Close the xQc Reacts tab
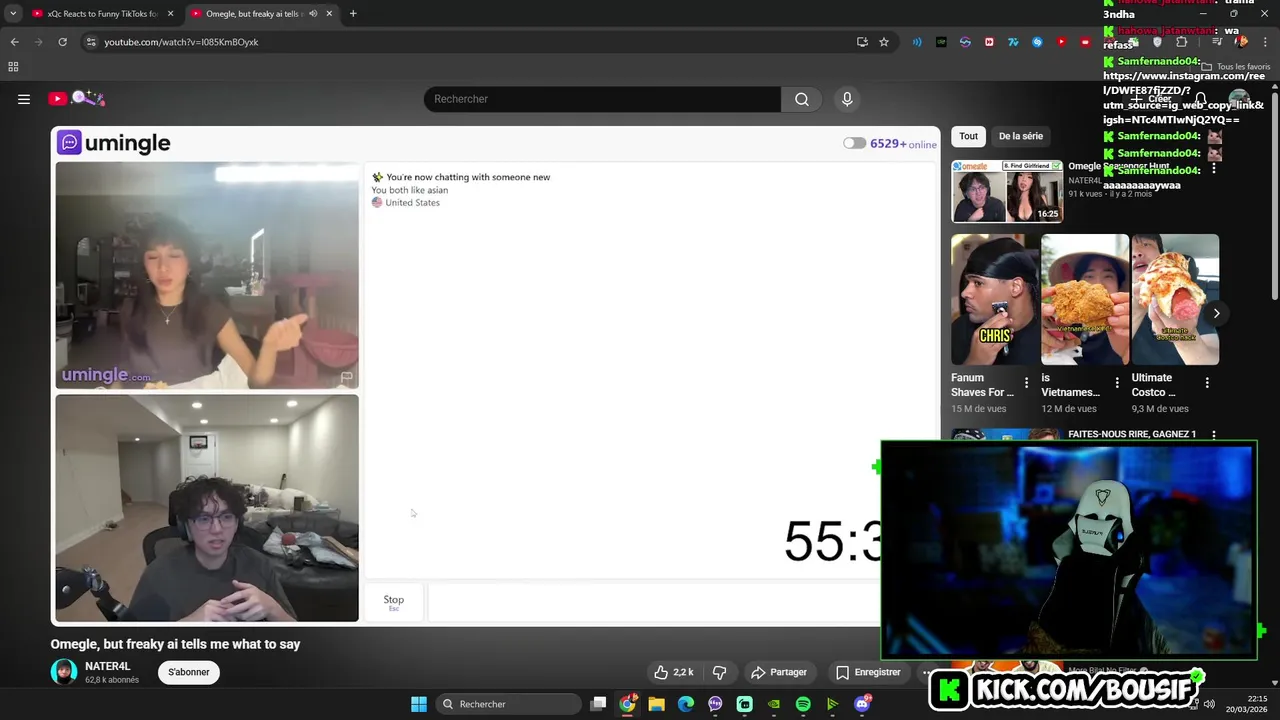Viewport: 1280px width, 720px height. coord(170,14)
